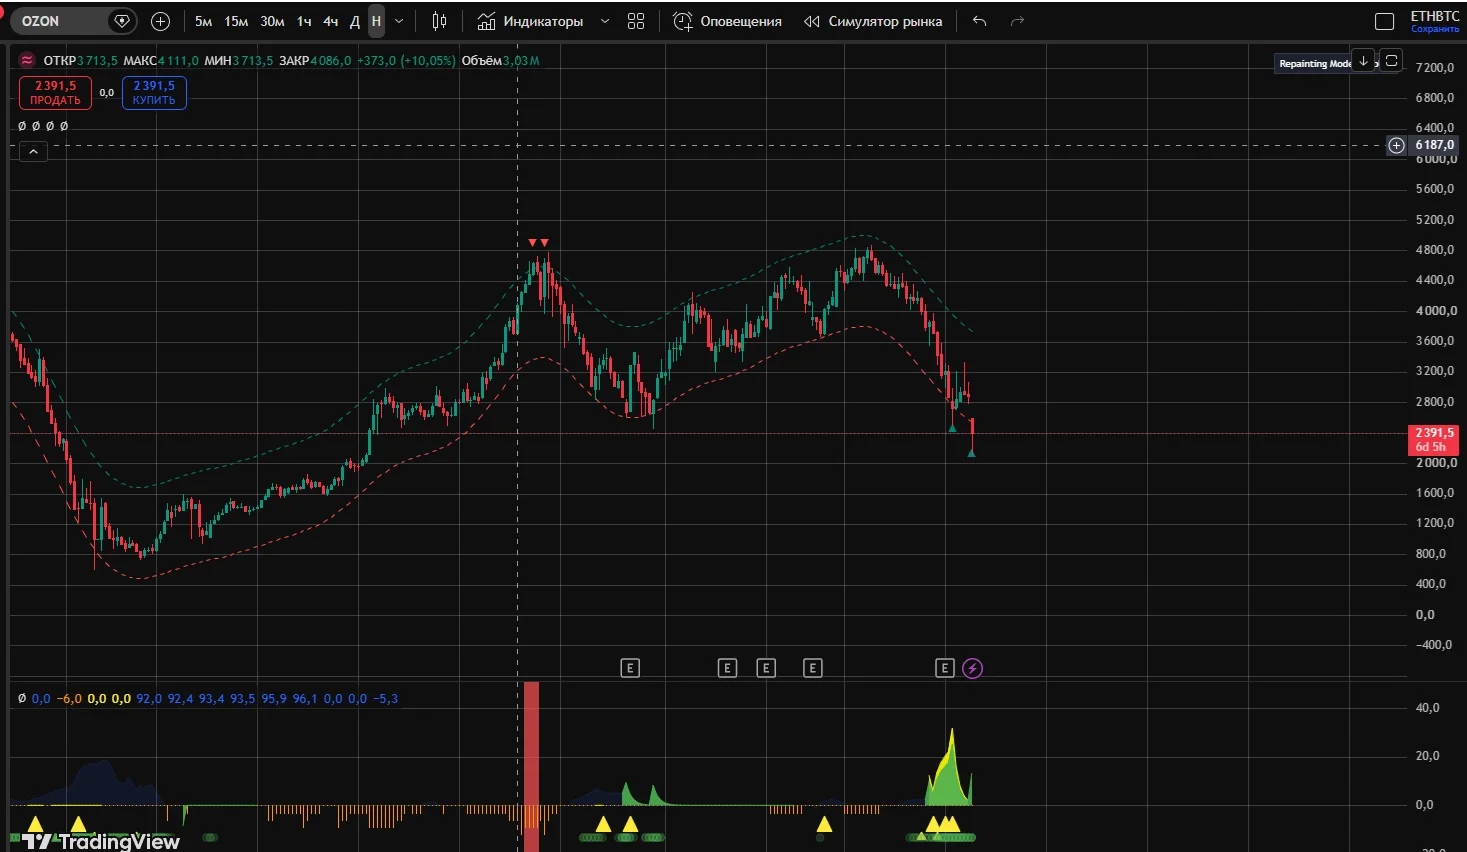Click the Сохранить link under ETHBTC
This screenshot has height=852, width=1467.
click(1435, 29)
